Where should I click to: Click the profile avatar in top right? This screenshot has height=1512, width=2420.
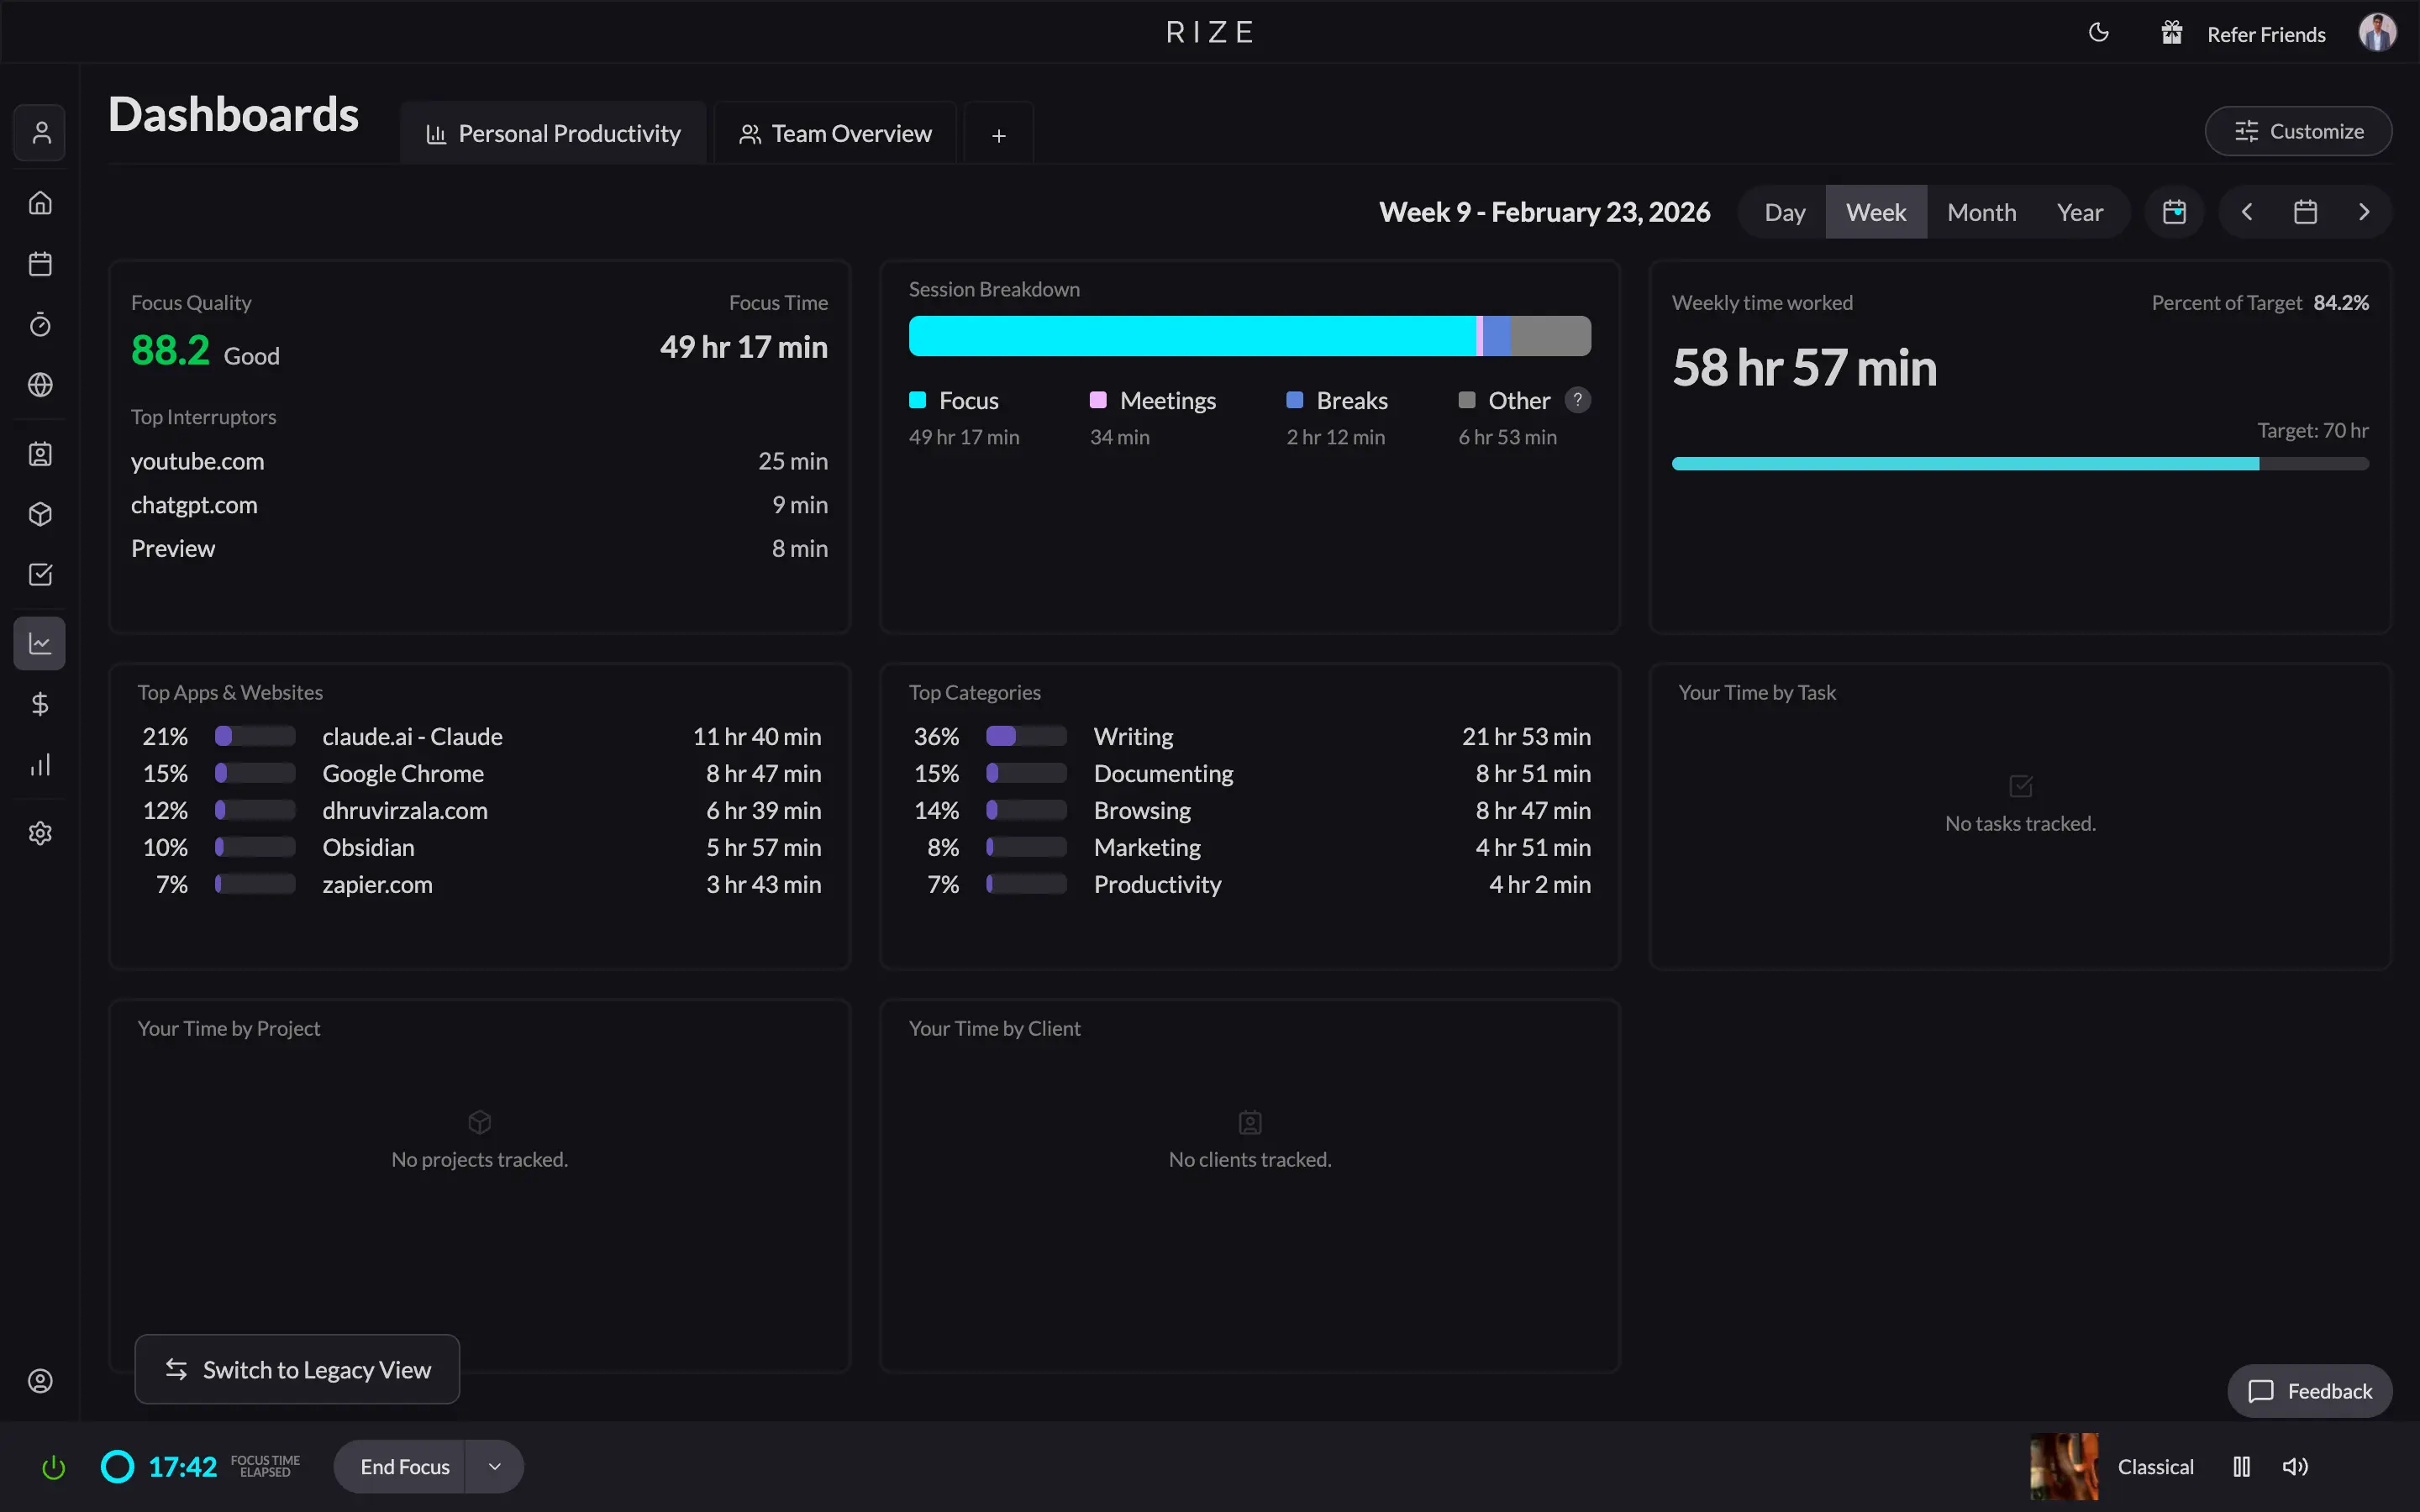(x=2378, y=32)
